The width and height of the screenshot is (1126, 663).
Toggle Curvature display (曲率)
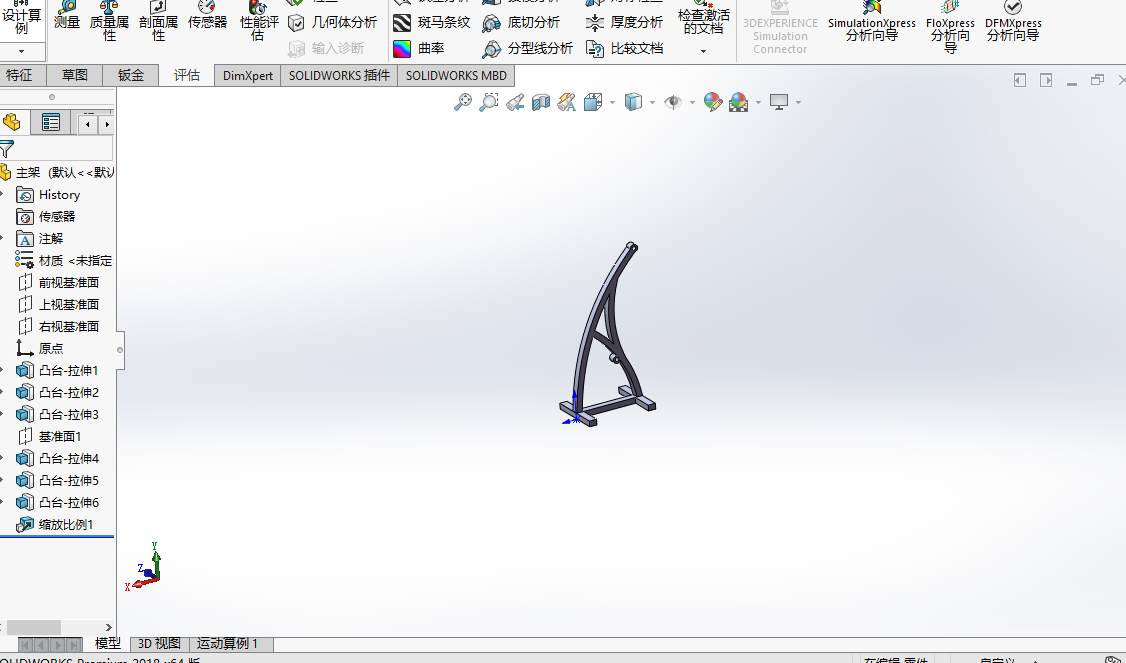(x=419, y=48)
